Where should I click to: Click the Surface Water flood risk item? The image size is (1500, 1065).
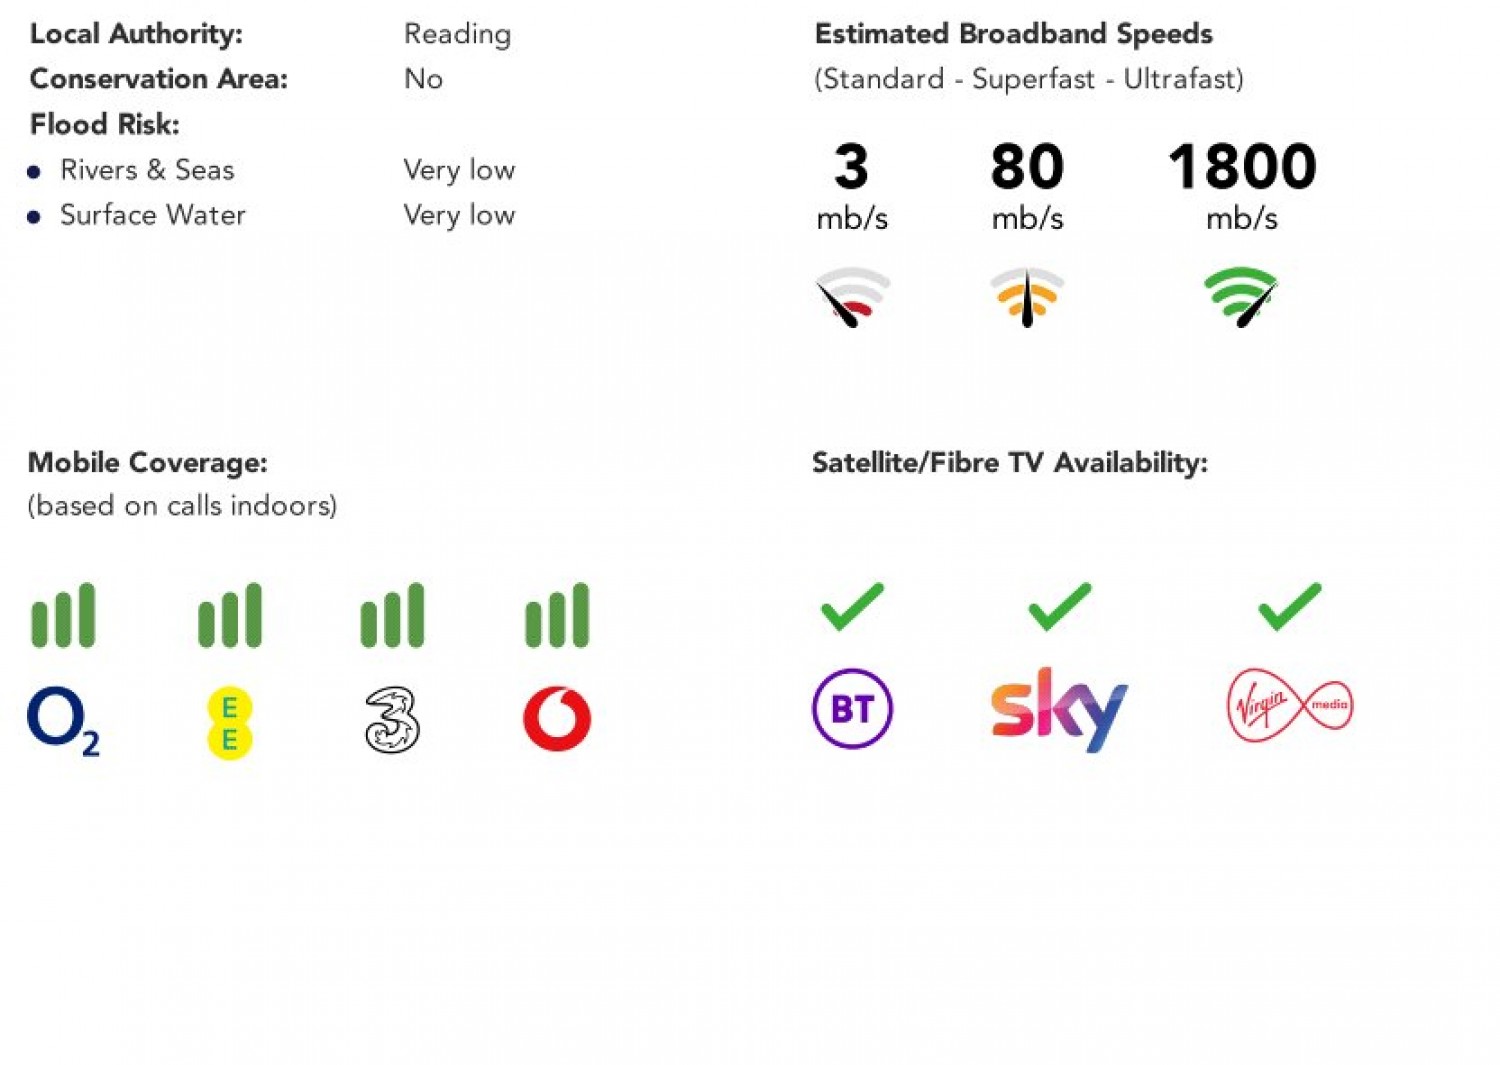152,215
